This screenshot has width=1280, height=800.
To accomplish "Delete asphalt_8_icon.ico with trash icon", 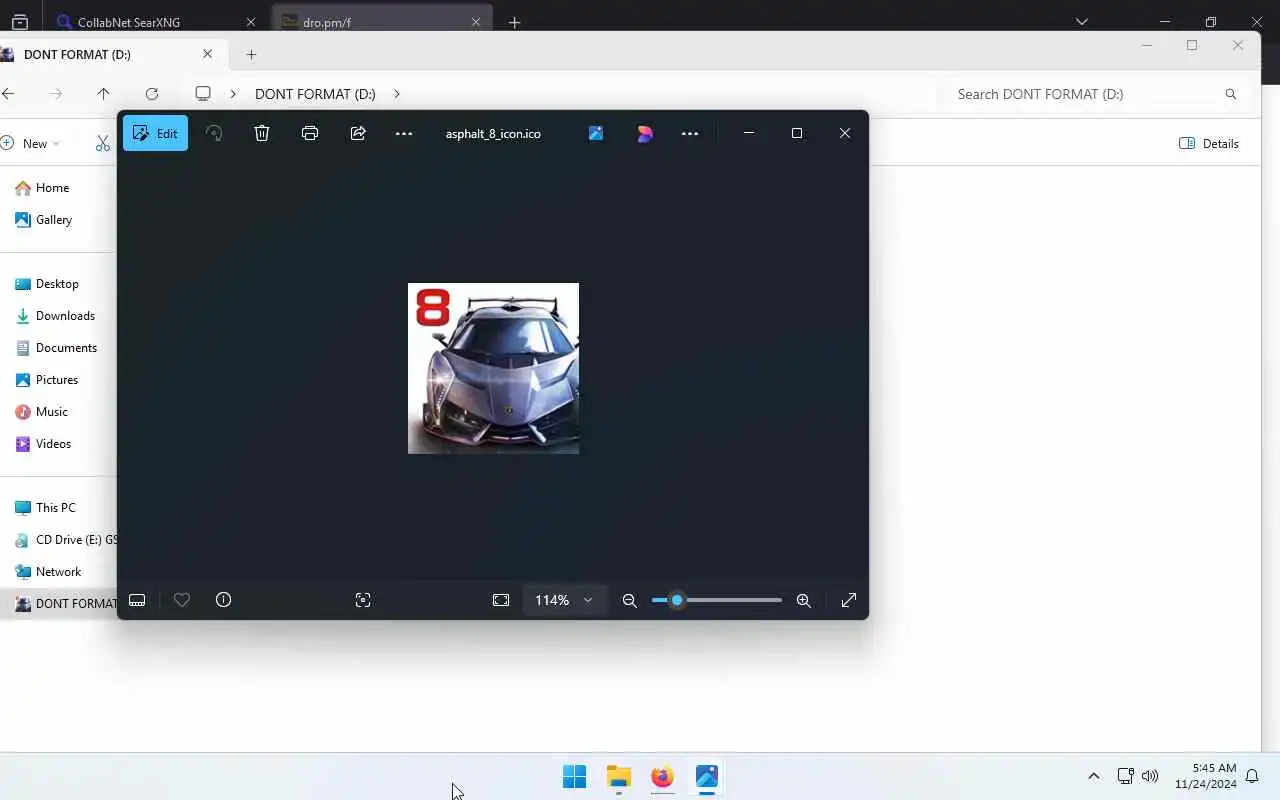I will point(262,133).
